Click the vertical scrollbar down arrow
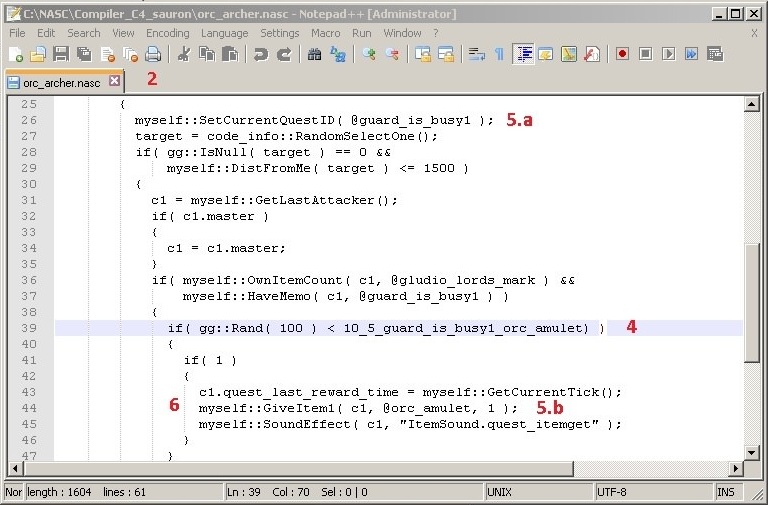768x505 pixels. [x=751, y=453]
